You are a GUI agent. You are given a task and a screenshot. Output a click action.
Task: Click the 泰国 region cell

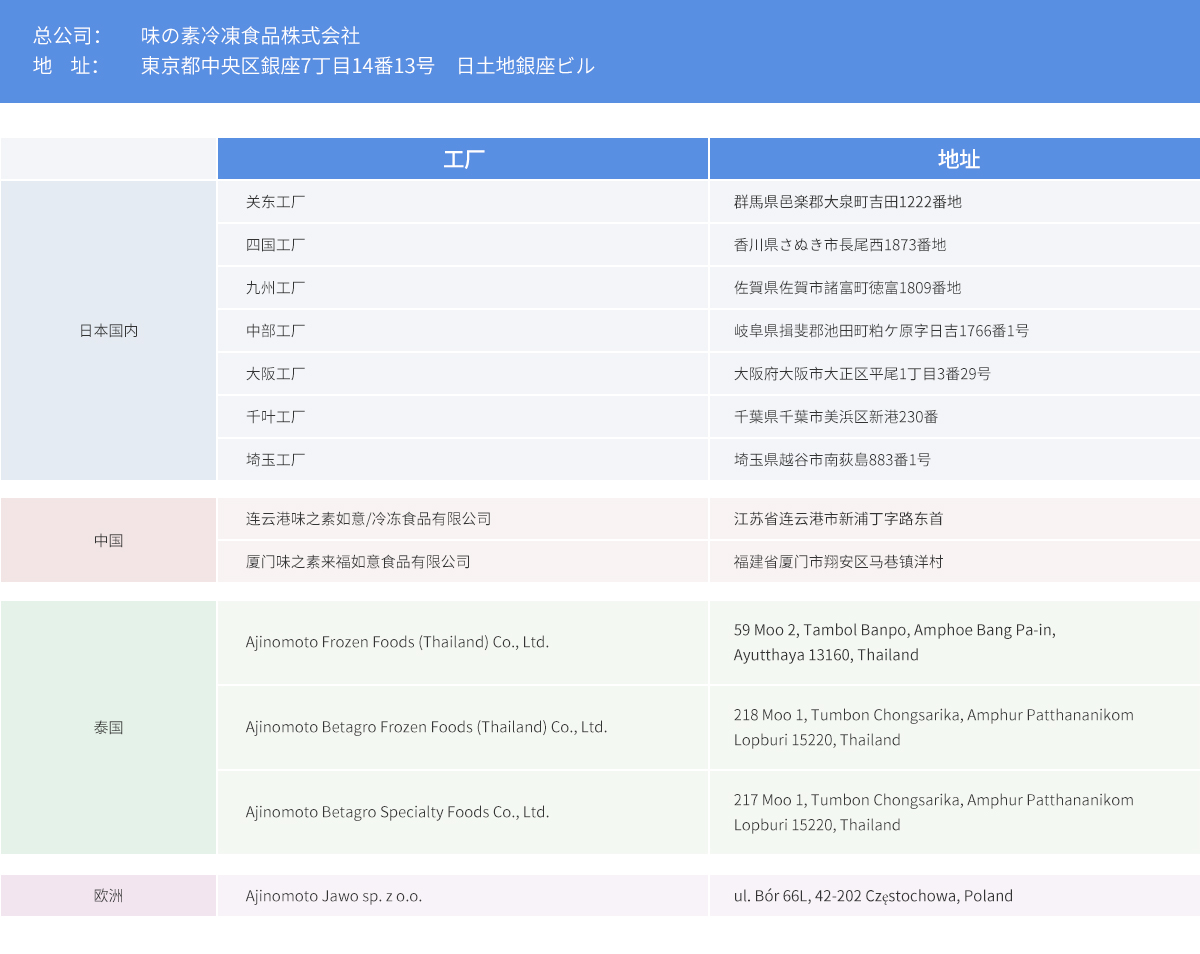click(x=108, y=727)
